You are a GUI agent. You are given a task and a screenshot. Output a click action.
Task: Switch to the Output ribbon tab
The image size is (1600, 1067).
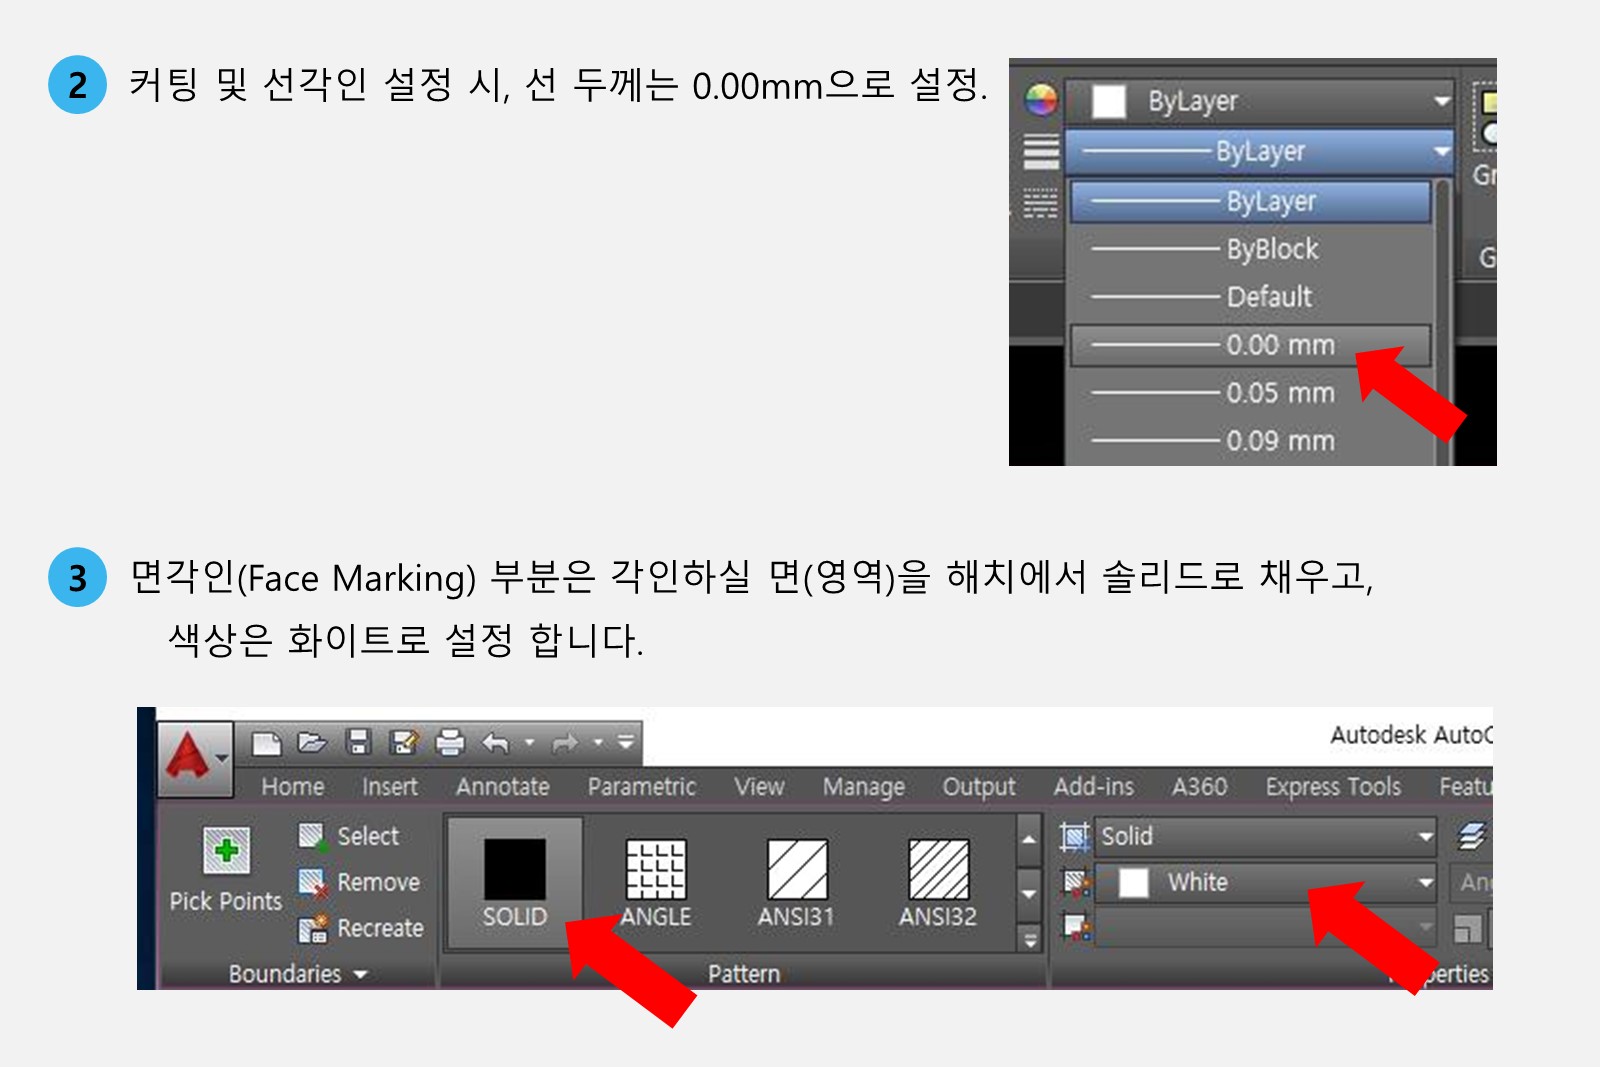click(979, 788)
